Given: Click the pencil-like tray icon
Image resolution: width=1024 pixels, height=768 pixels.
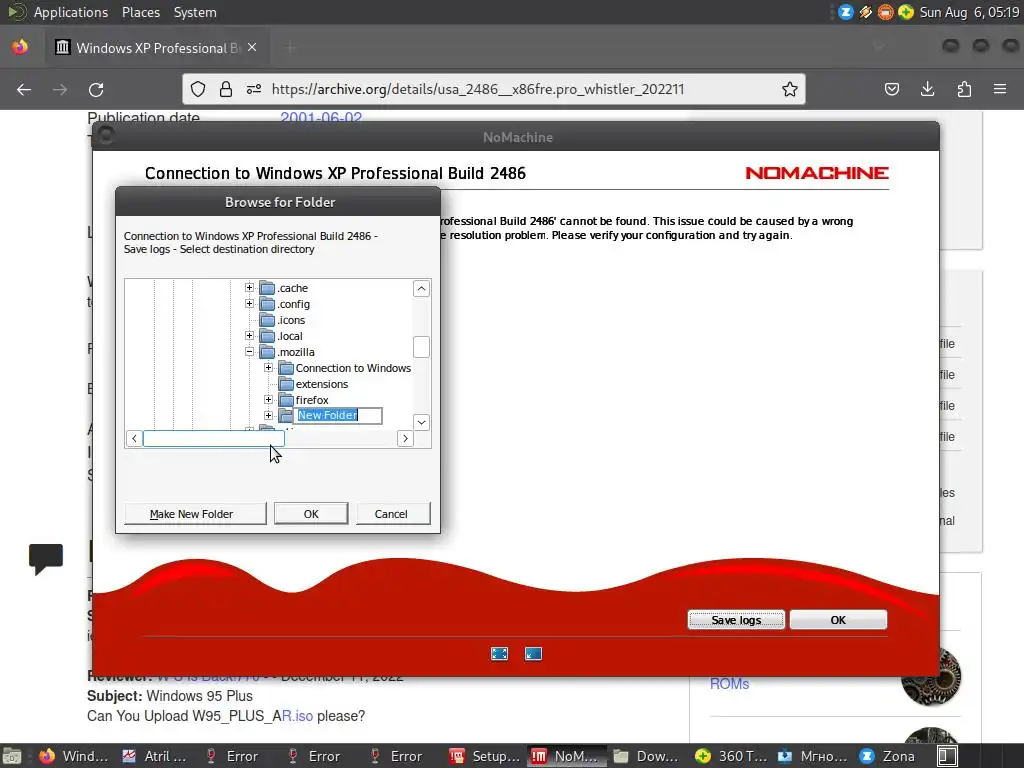Looking at the screenshot, I should coord(865,12).
